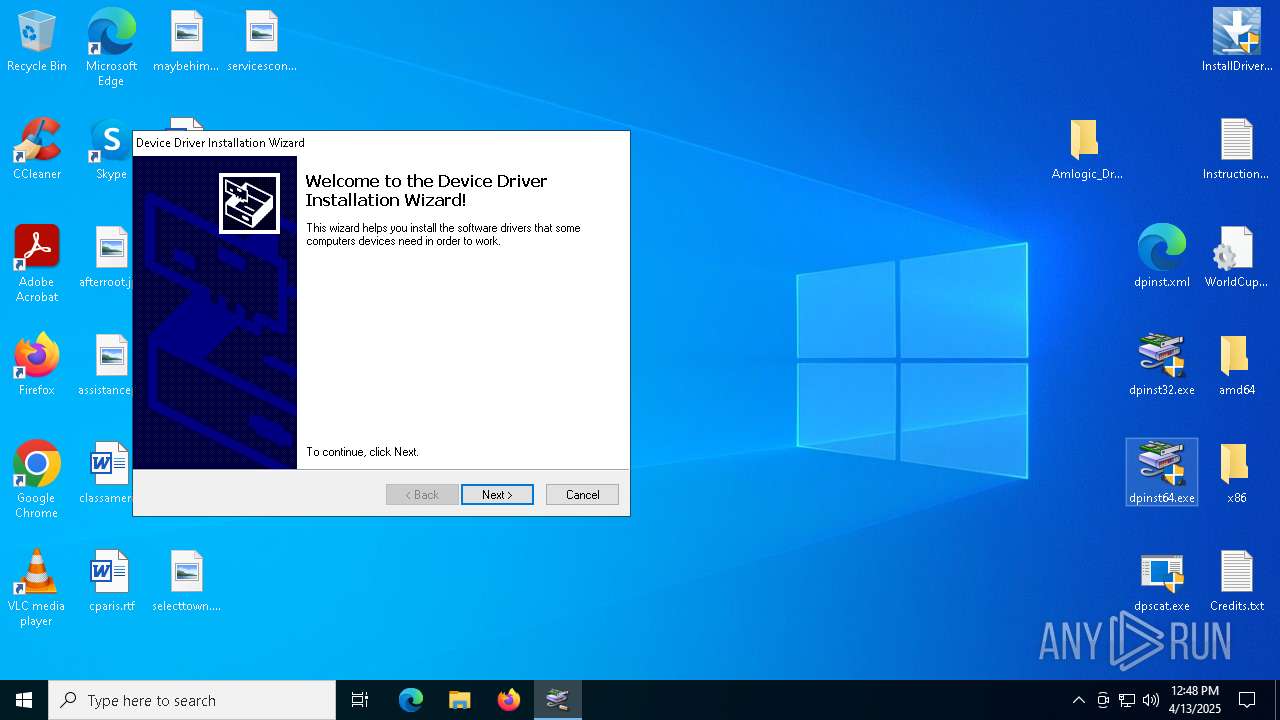The image size is (1280, 720).
Task: Select the Microsoft Edge desktop shortcut
Action: [111, 48]
